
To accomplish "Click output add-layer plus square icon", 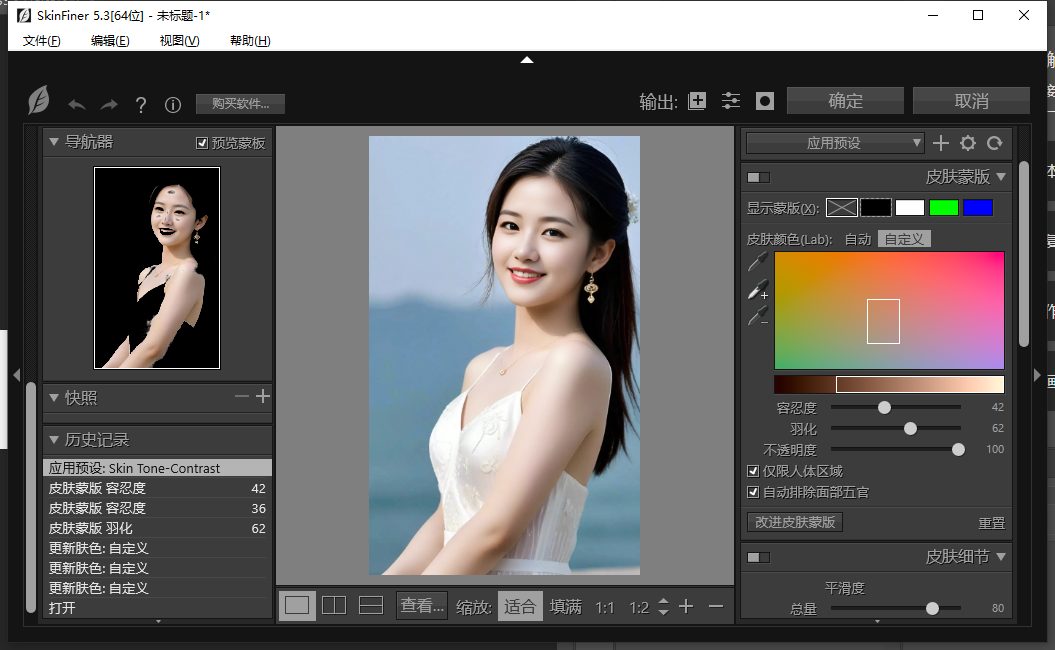I will click(697, 101).
